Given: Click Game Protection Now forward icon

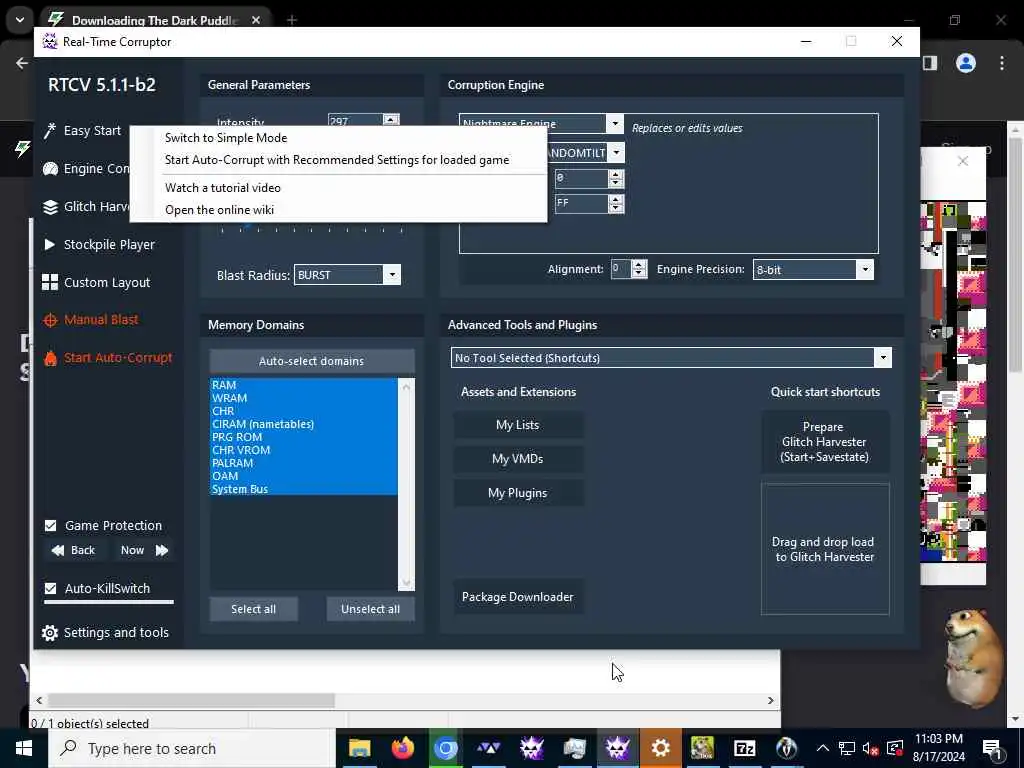Looking at the screenshot, I should tap(162, 550).
